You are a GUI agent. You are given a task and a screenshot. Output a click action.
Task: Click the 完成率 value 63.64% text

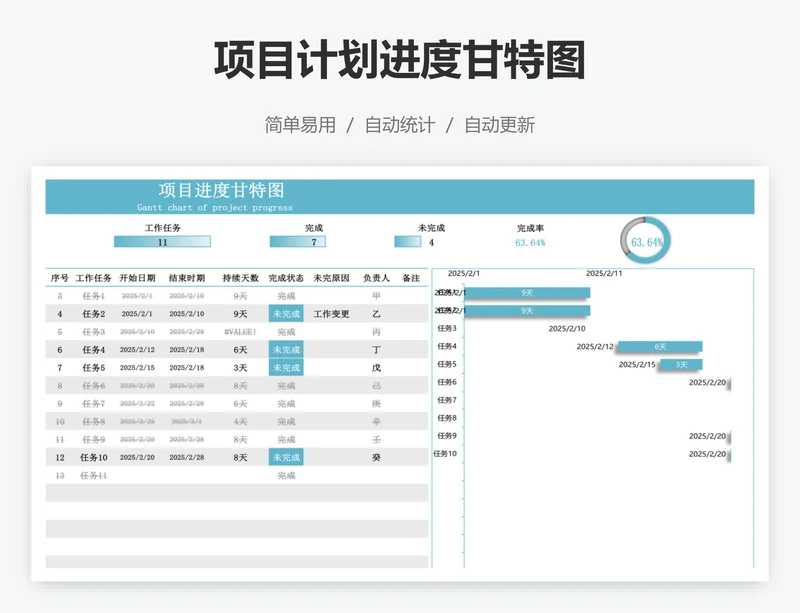(x=530, y=242)
